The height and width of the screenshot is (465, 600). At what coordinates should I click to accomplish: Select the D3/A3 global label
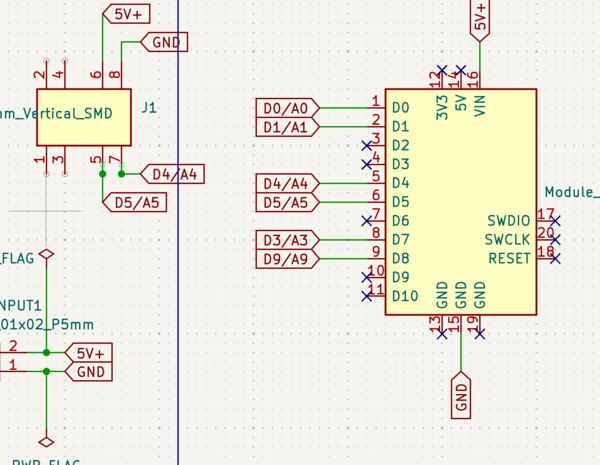[287, 240]
